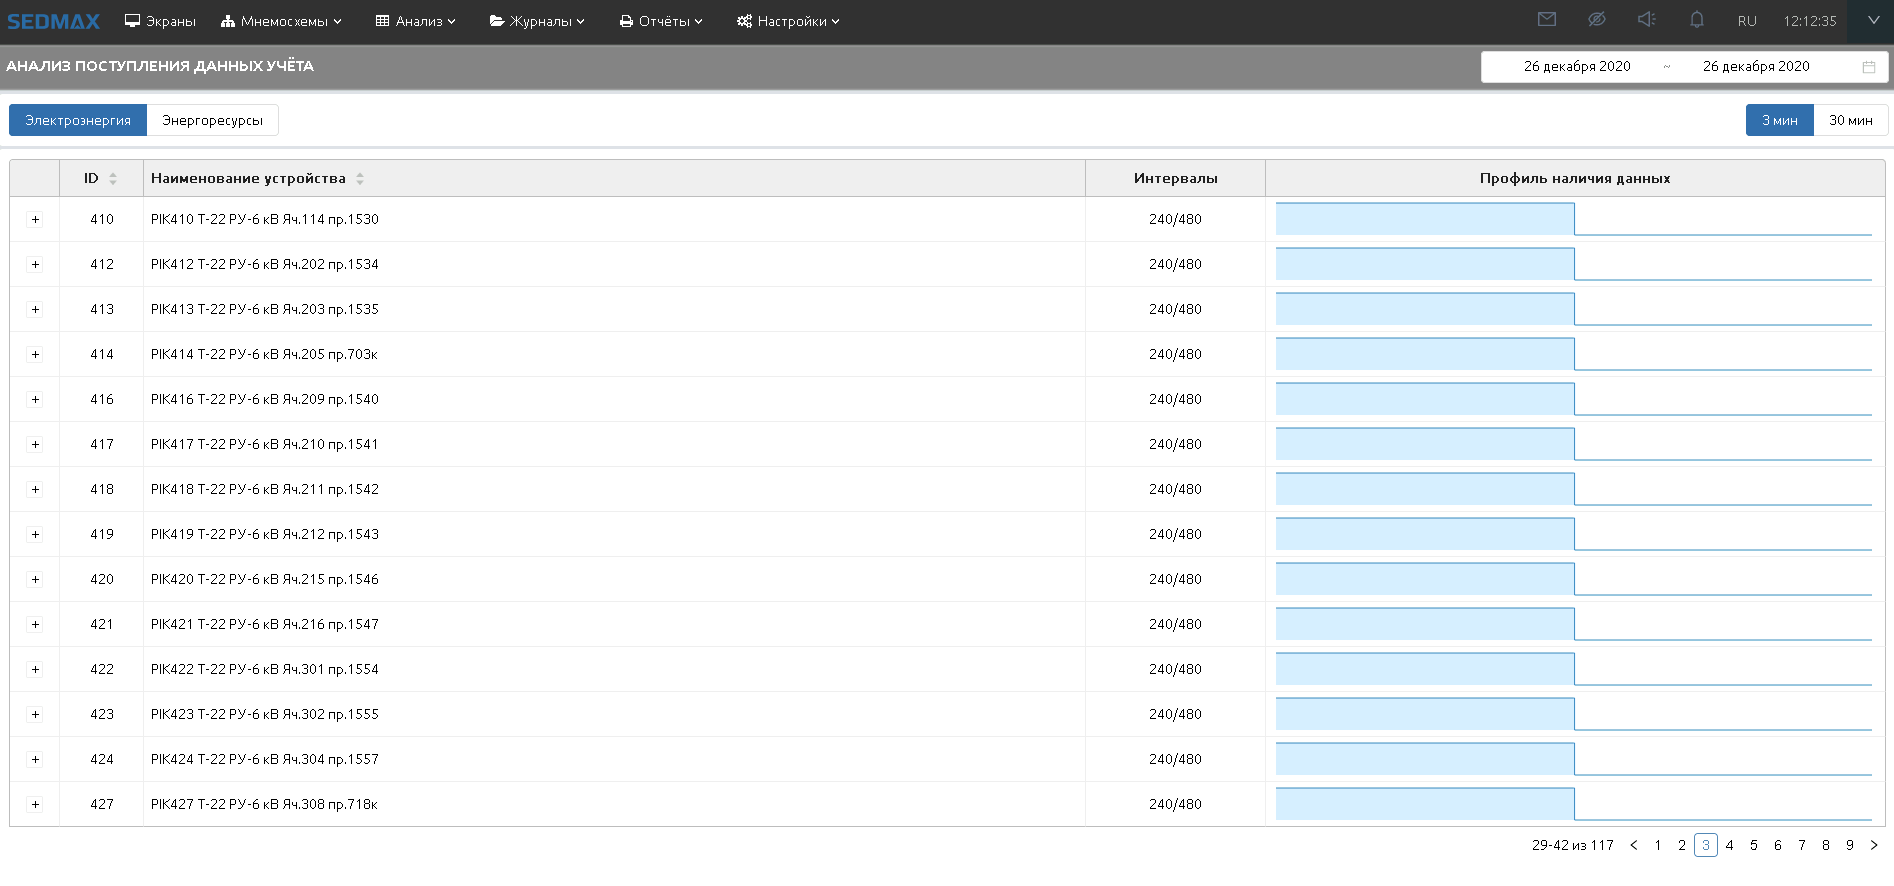Go to page 5 of results
Viewport: 1894px width, 886px height.
tap(1753, 845)
